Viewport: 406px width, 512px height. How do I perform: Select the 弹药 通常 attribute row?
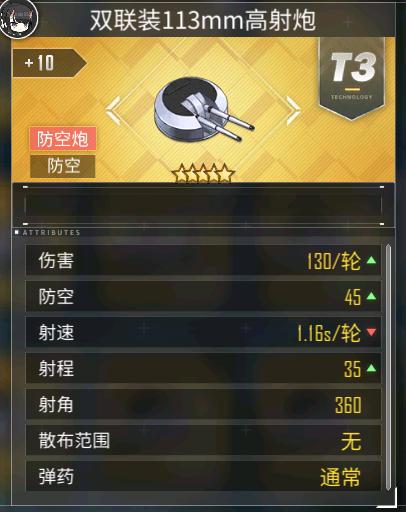203,476
